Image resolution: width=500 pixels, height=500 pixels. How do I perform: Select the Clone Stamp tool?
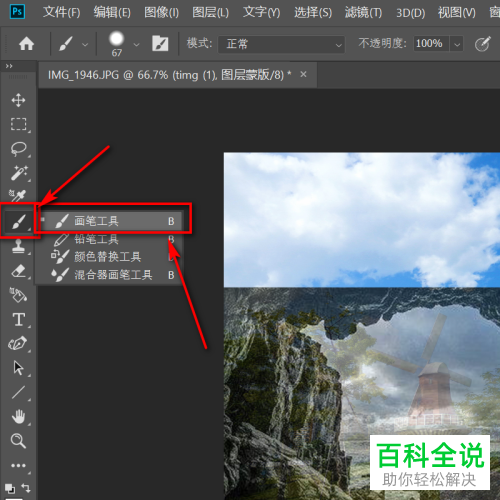coord(19,247)
